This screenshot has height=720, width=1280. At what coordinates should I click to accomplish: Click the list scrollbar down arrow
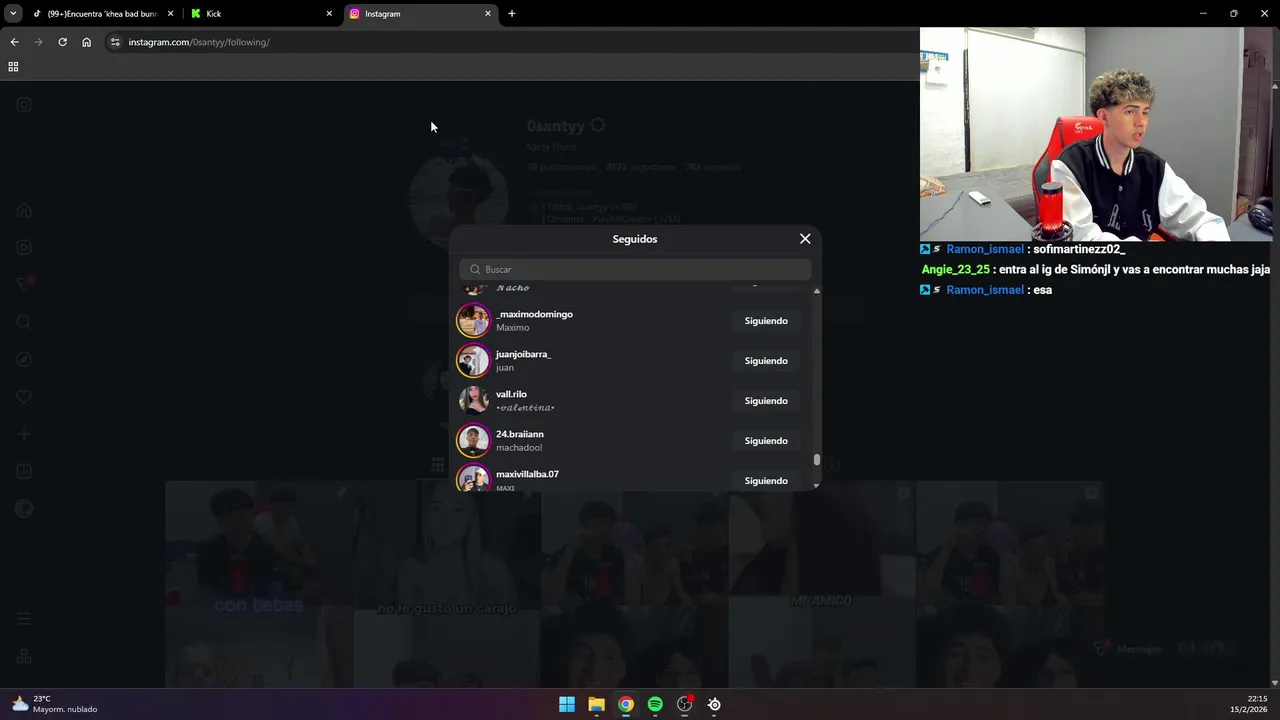pyautogui.click(x=817, y=485)
